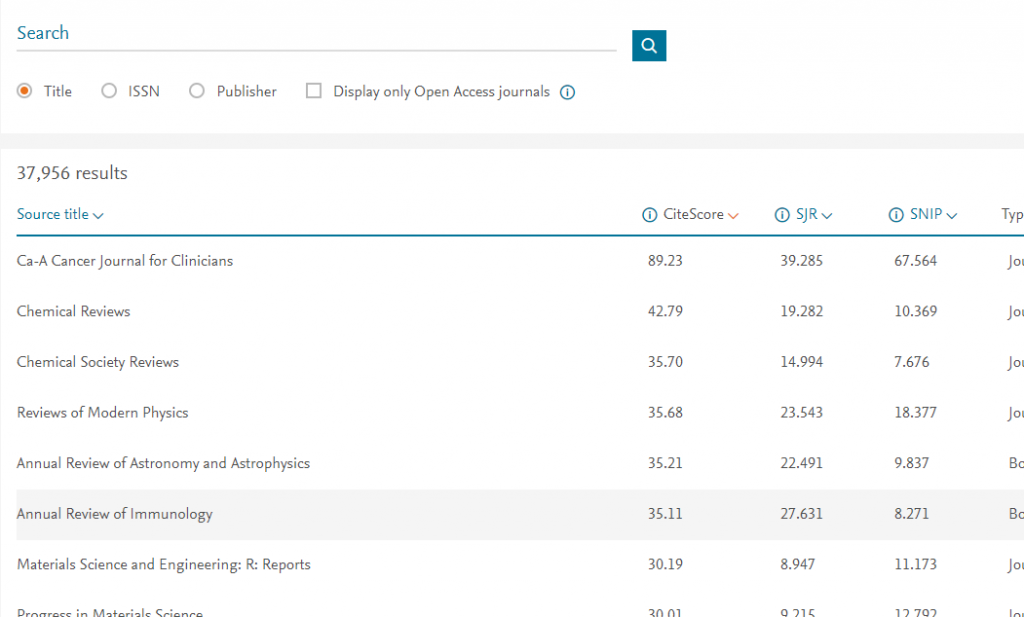
Task: Type in the Search input field
Action: [316, 33]
